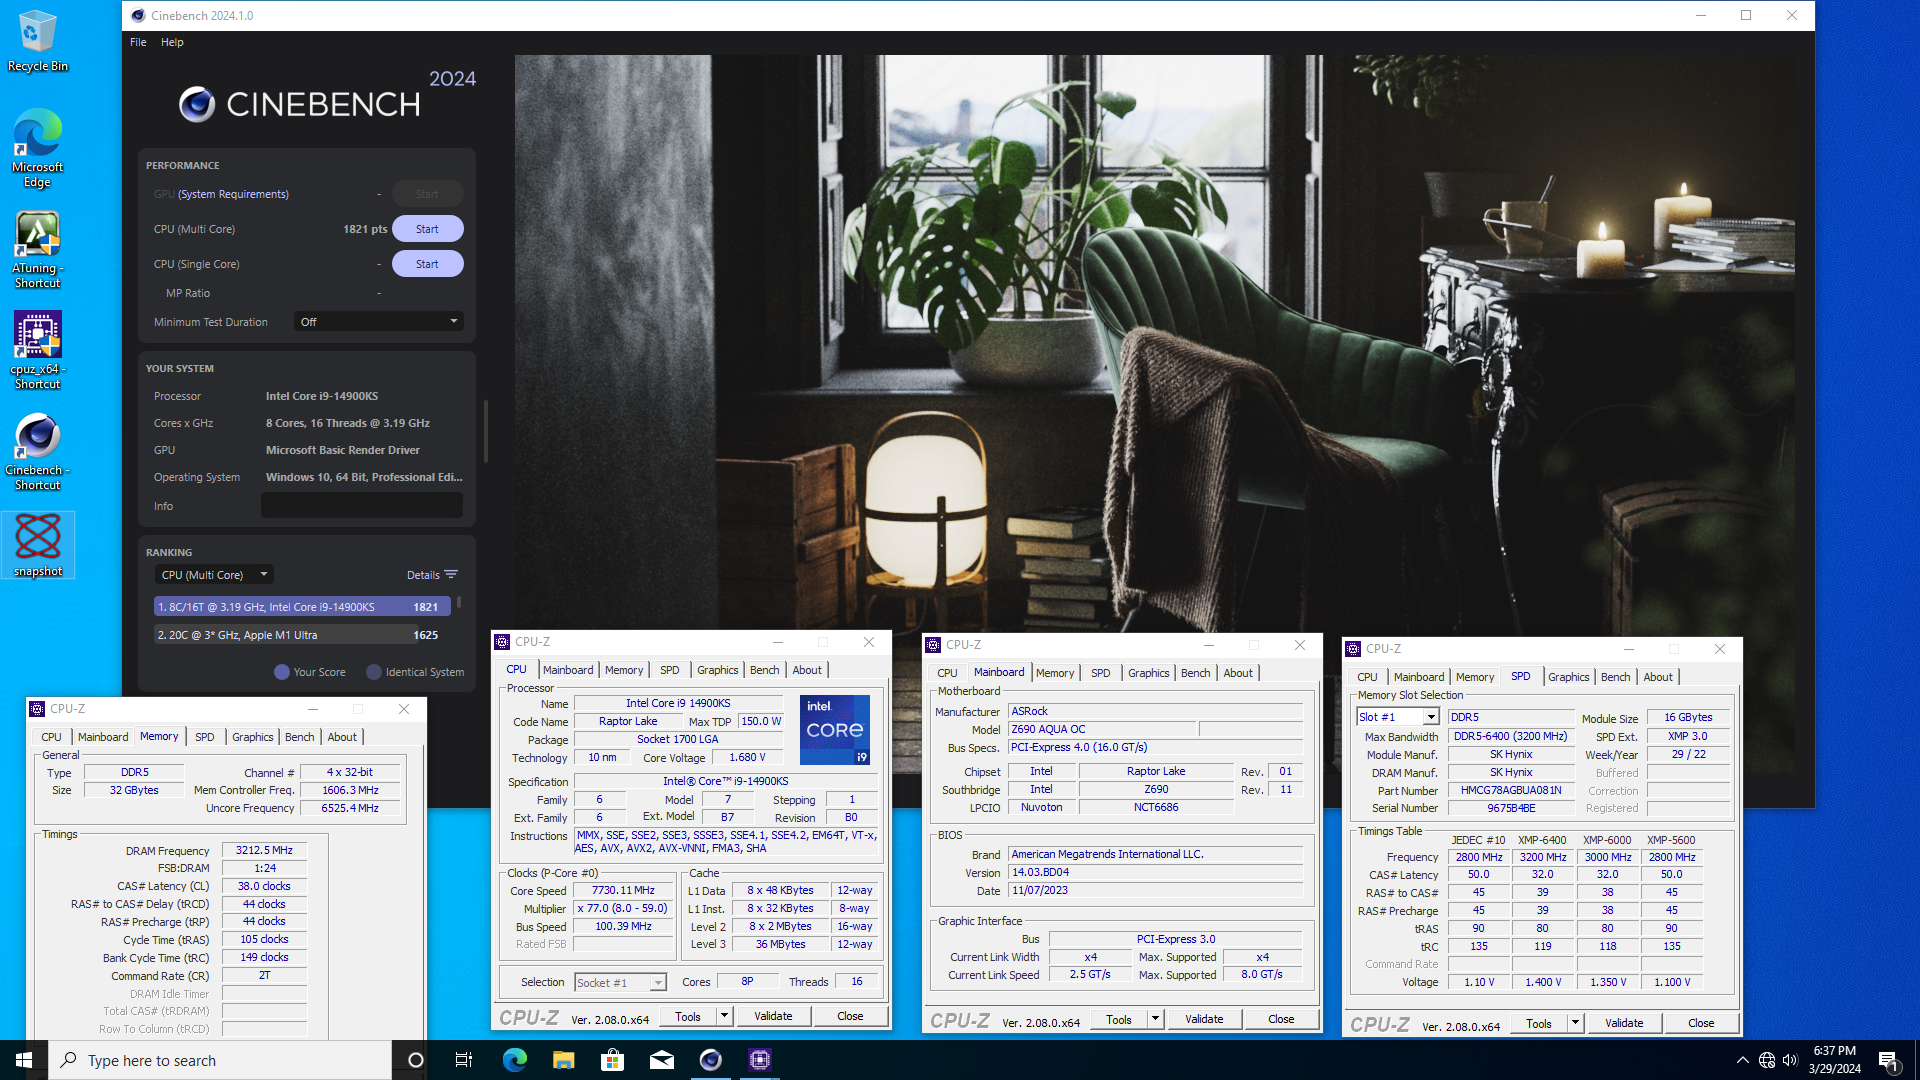This screenshot has width=1920, height=1080.
Task: Click Your Score legend dot
Action: click(x=282, y=672)
